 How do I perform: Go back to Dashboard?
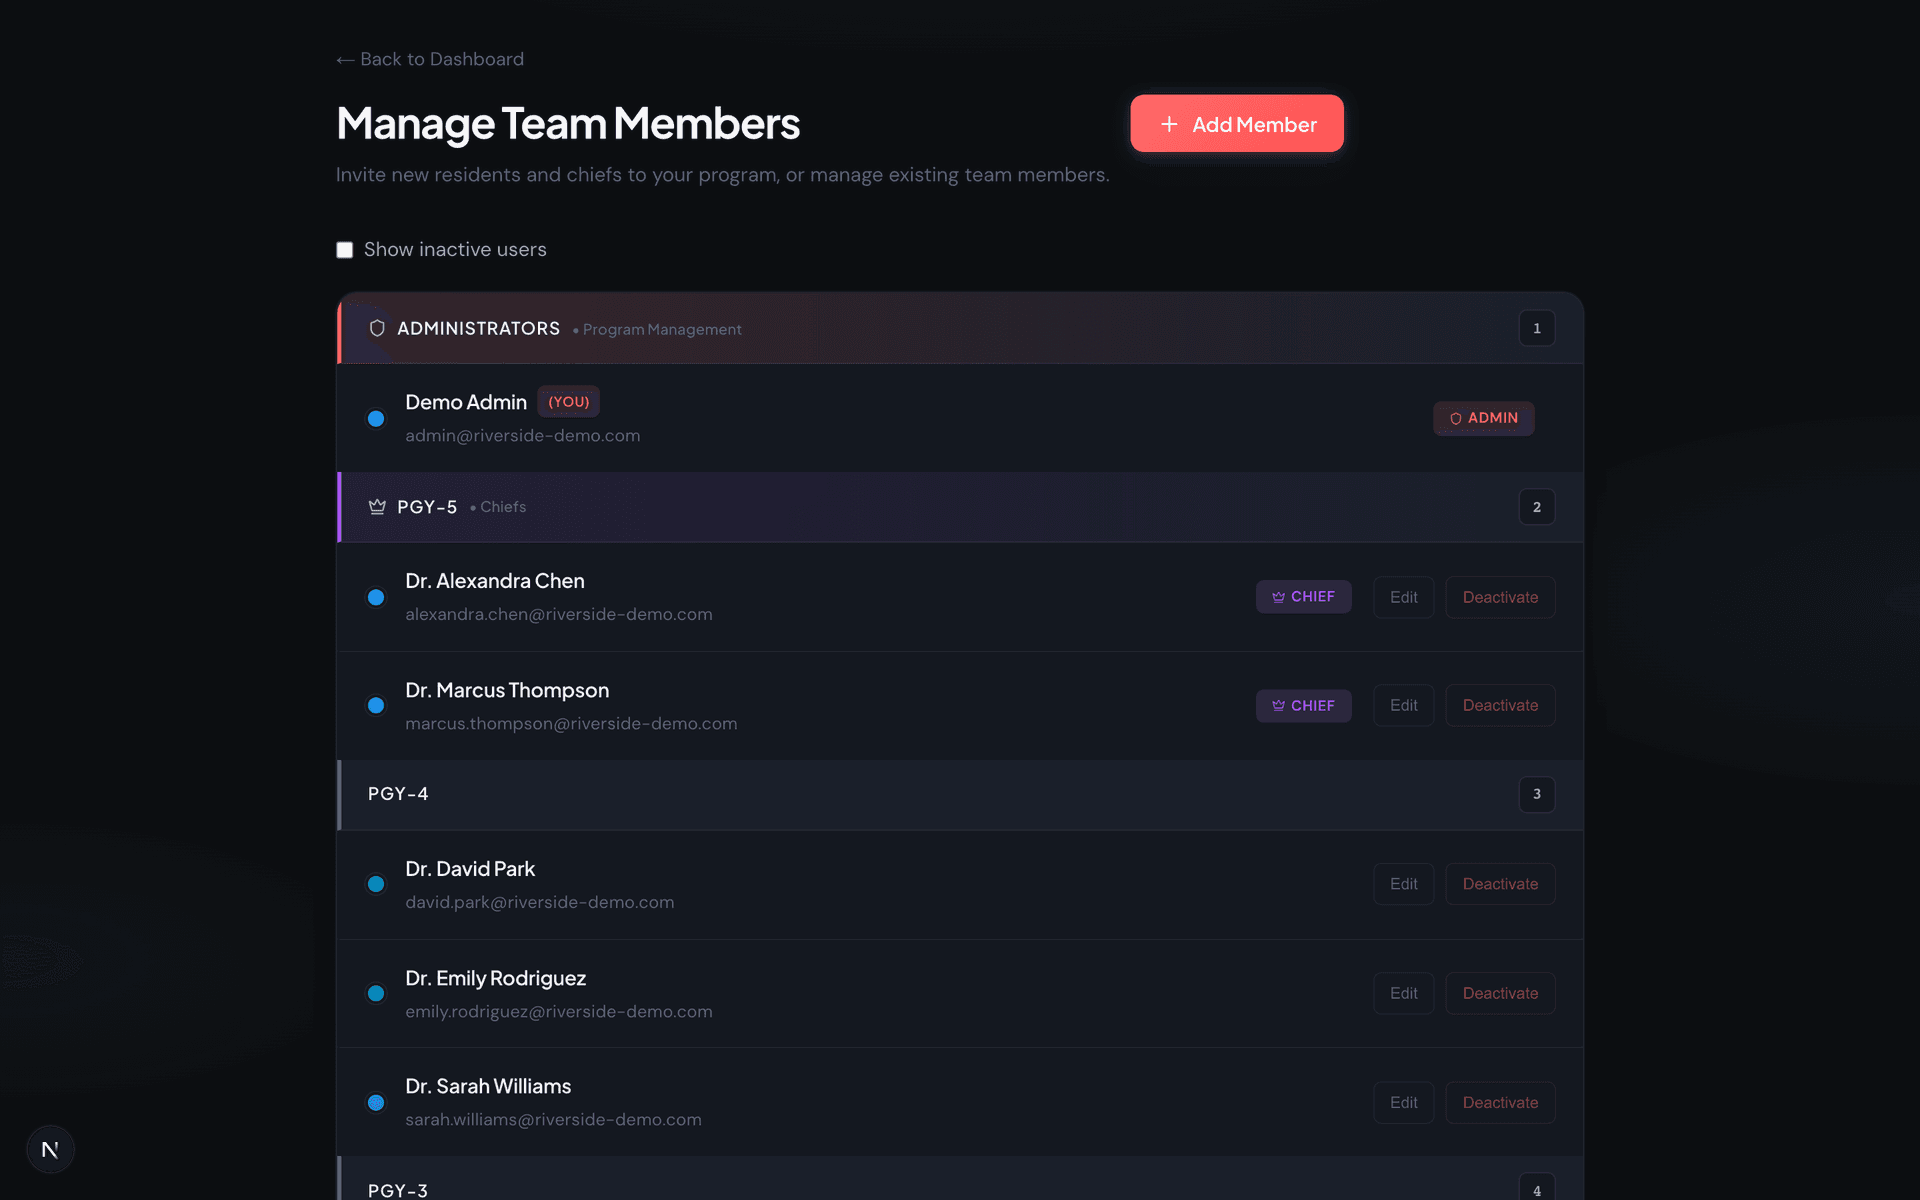pyautogui.click(x=430, y=59)
